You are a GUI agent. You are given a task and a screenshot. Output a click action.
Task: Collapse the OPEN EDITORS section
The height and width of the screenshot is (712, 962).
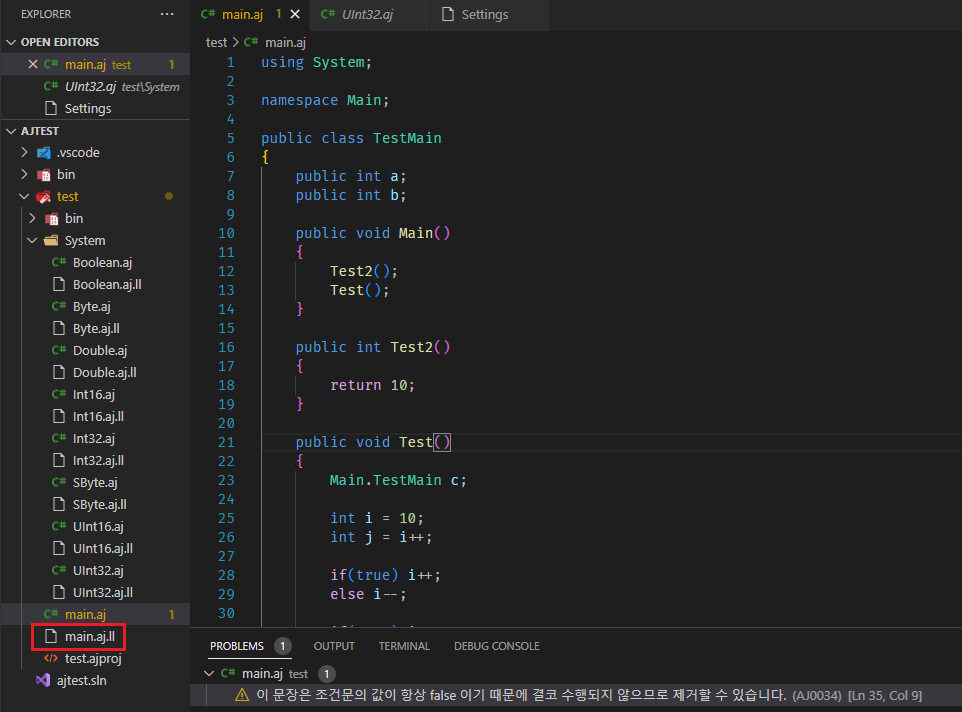10,41
